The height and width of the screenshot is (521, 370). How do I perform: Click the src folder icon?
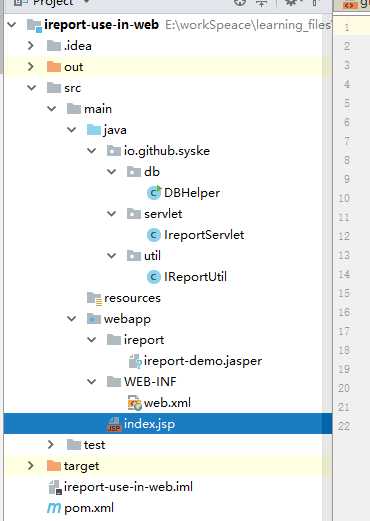pyautogui.click(x=54, y=88)
